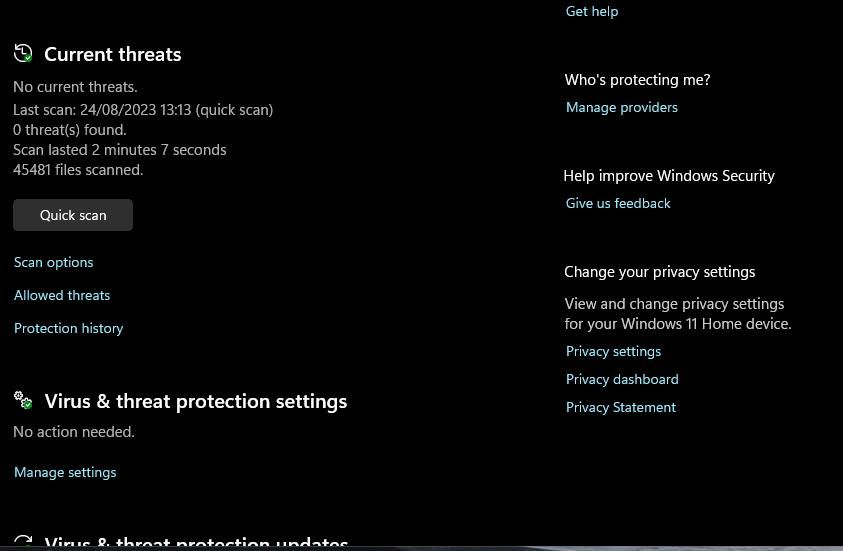Screen dimensions: 843x551
Task: Start a Quick scan
Action: pos(73,215)
